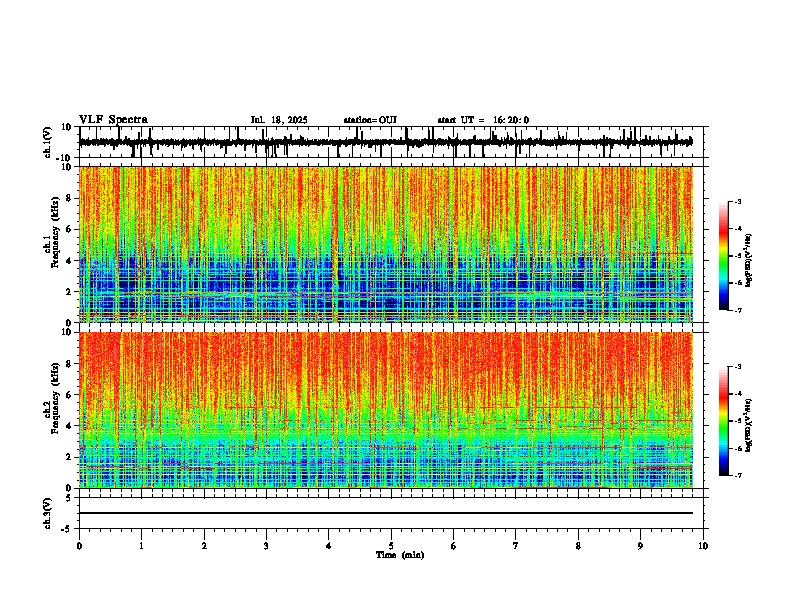792x612 pixels.
Task: Click tick label "10" on the time axis
Action: coord(703,546)
